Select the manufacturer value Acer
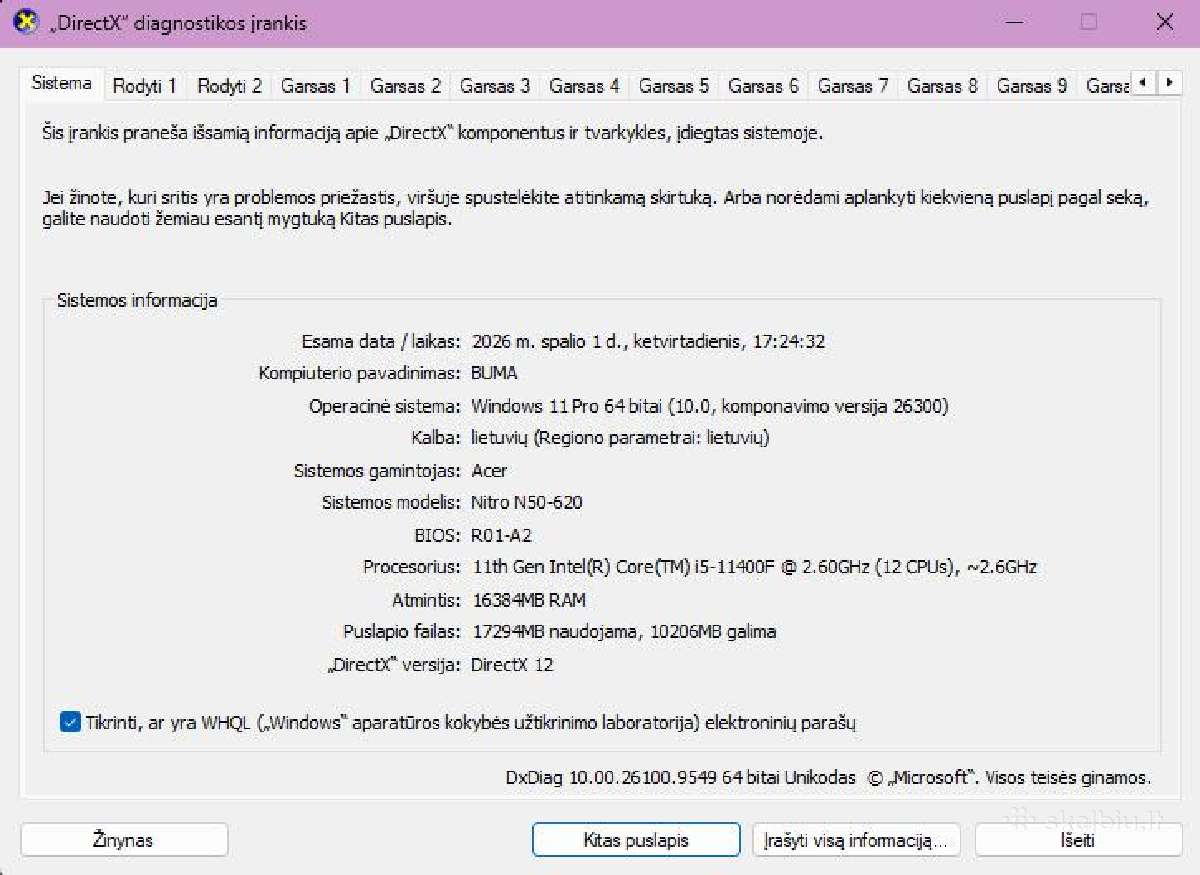Viewport: 1200px width, 875px height. pos(489,470)
